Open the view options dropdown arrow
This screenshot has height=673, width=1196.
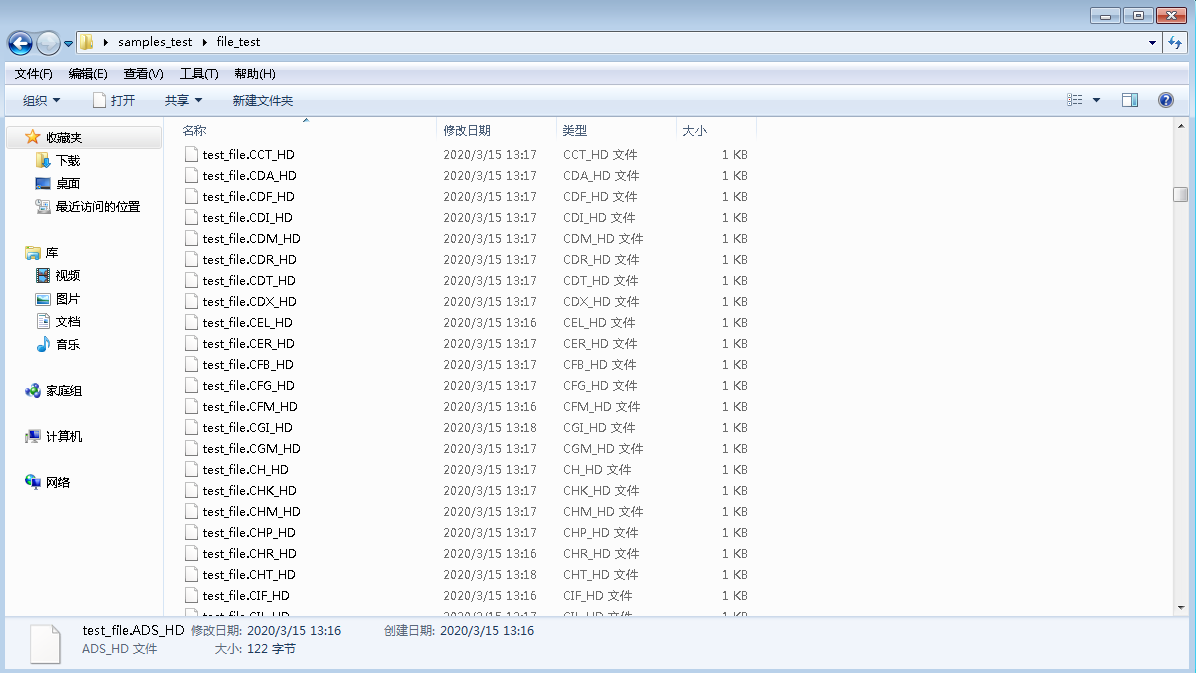(x=1096, y=100)
